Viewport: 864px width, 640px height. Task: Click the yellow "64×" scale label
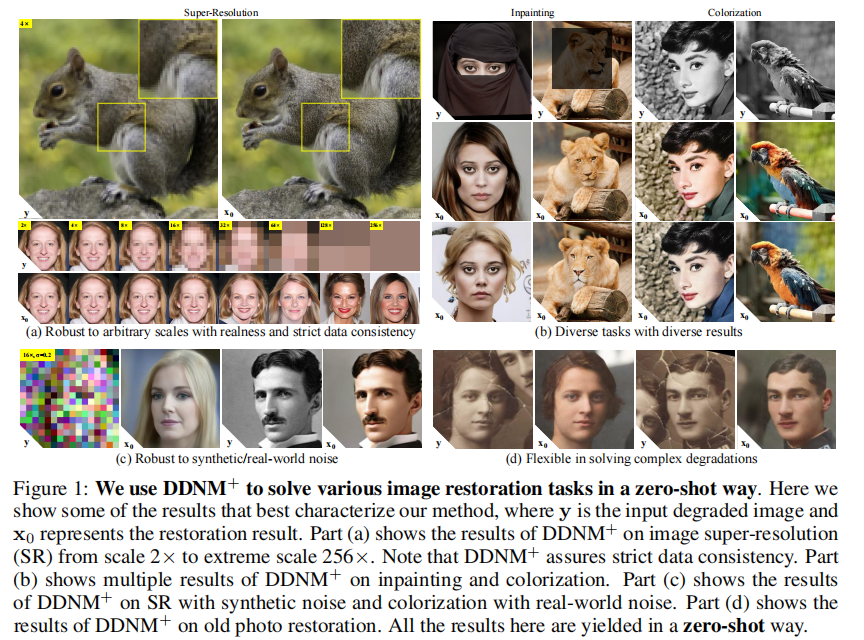coord(276,225)
